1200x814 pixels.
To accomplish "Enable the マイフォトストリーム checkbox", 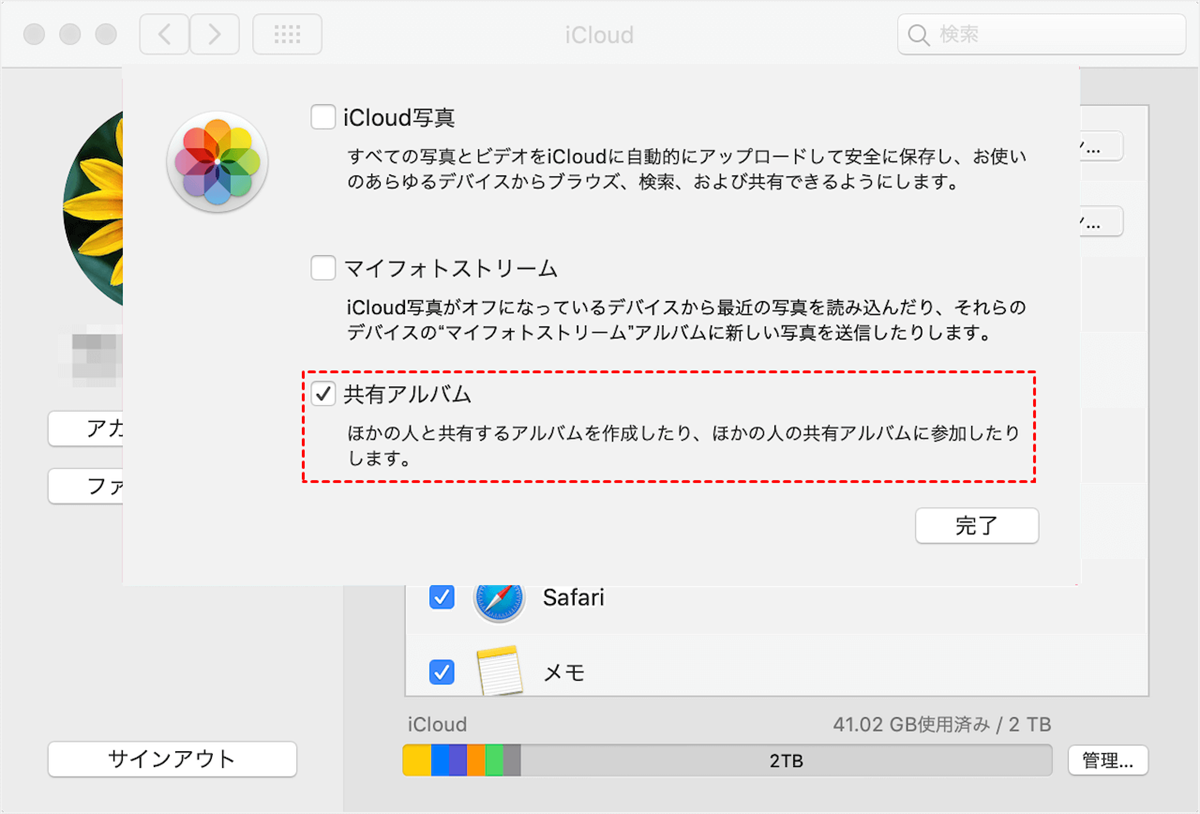I will 322,268.
